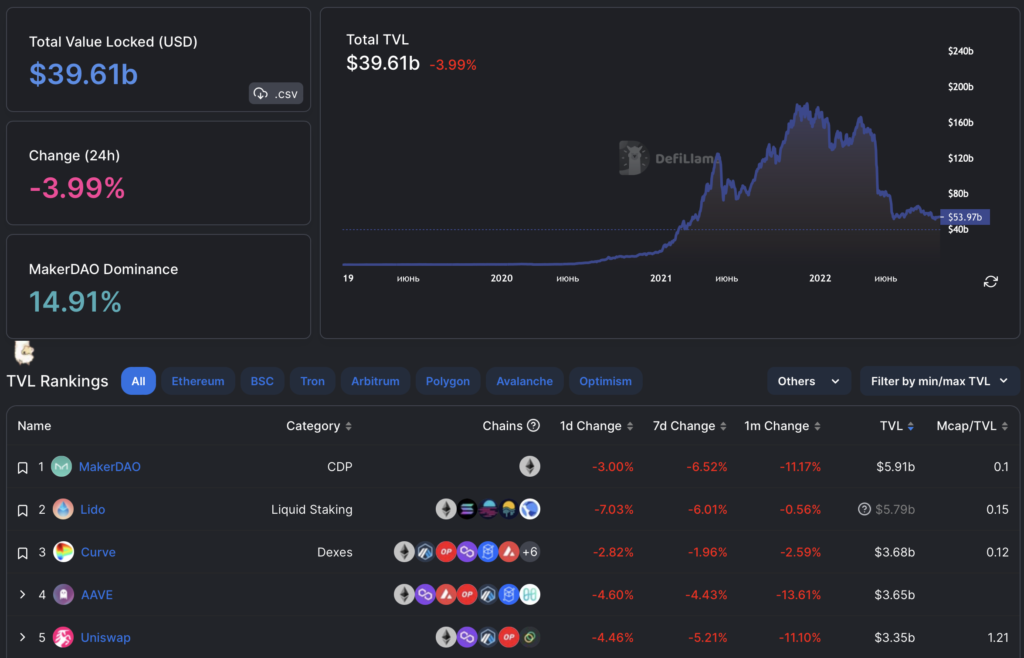Click the $53.97b marker on chart

965,217
